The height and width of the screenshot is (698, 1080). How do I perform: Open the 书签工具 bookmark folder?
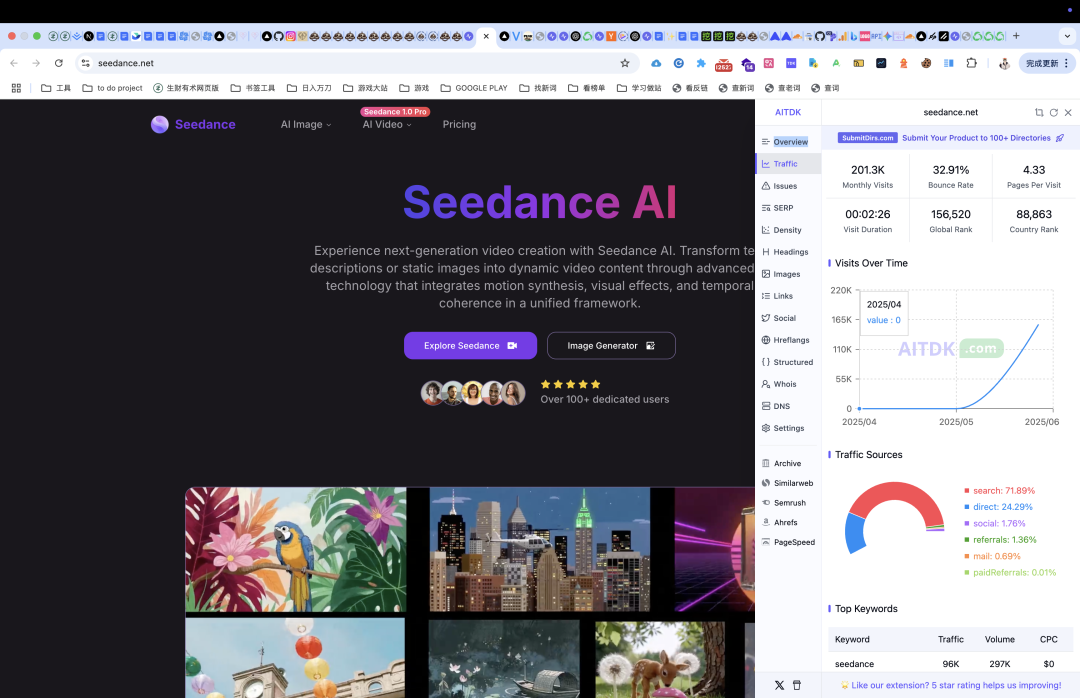click(253, 88)
